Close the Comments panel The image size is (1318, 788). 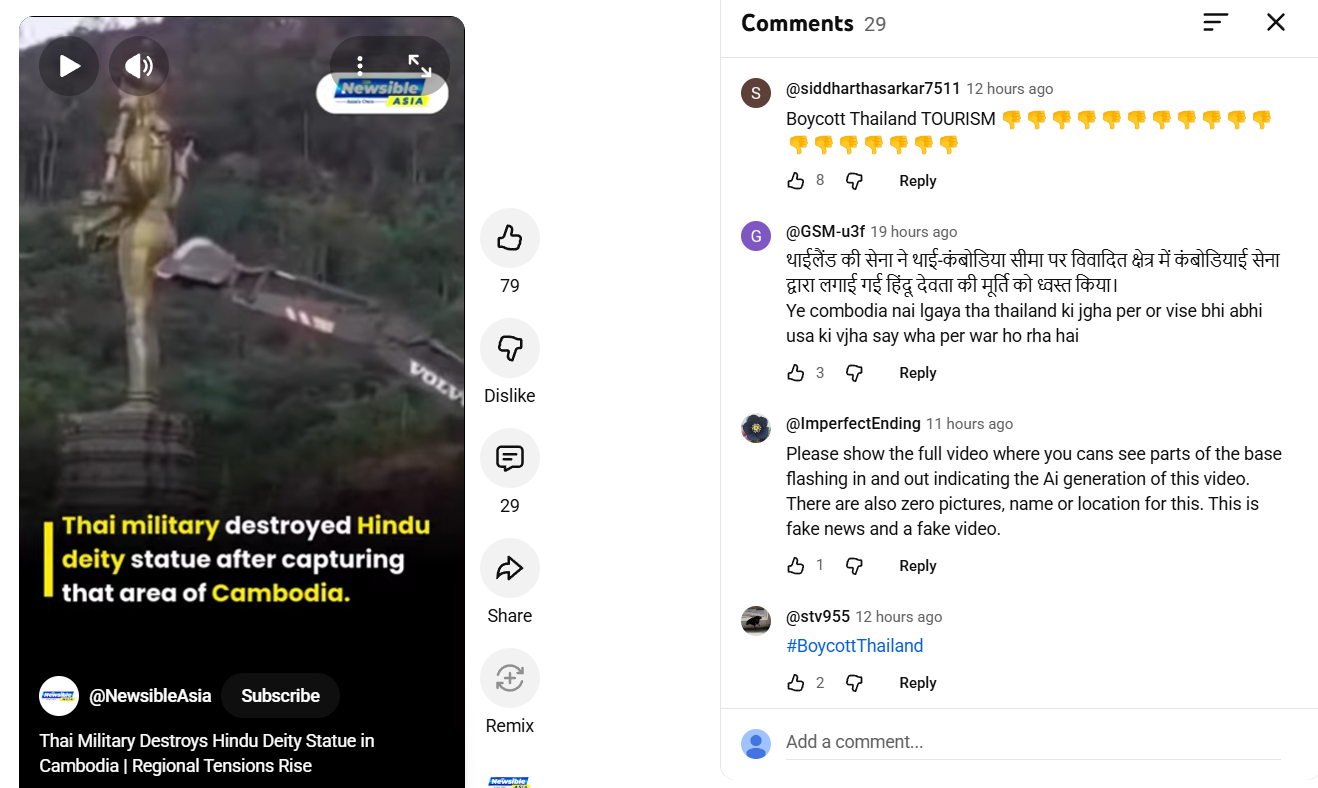[x=1276, y=22]
